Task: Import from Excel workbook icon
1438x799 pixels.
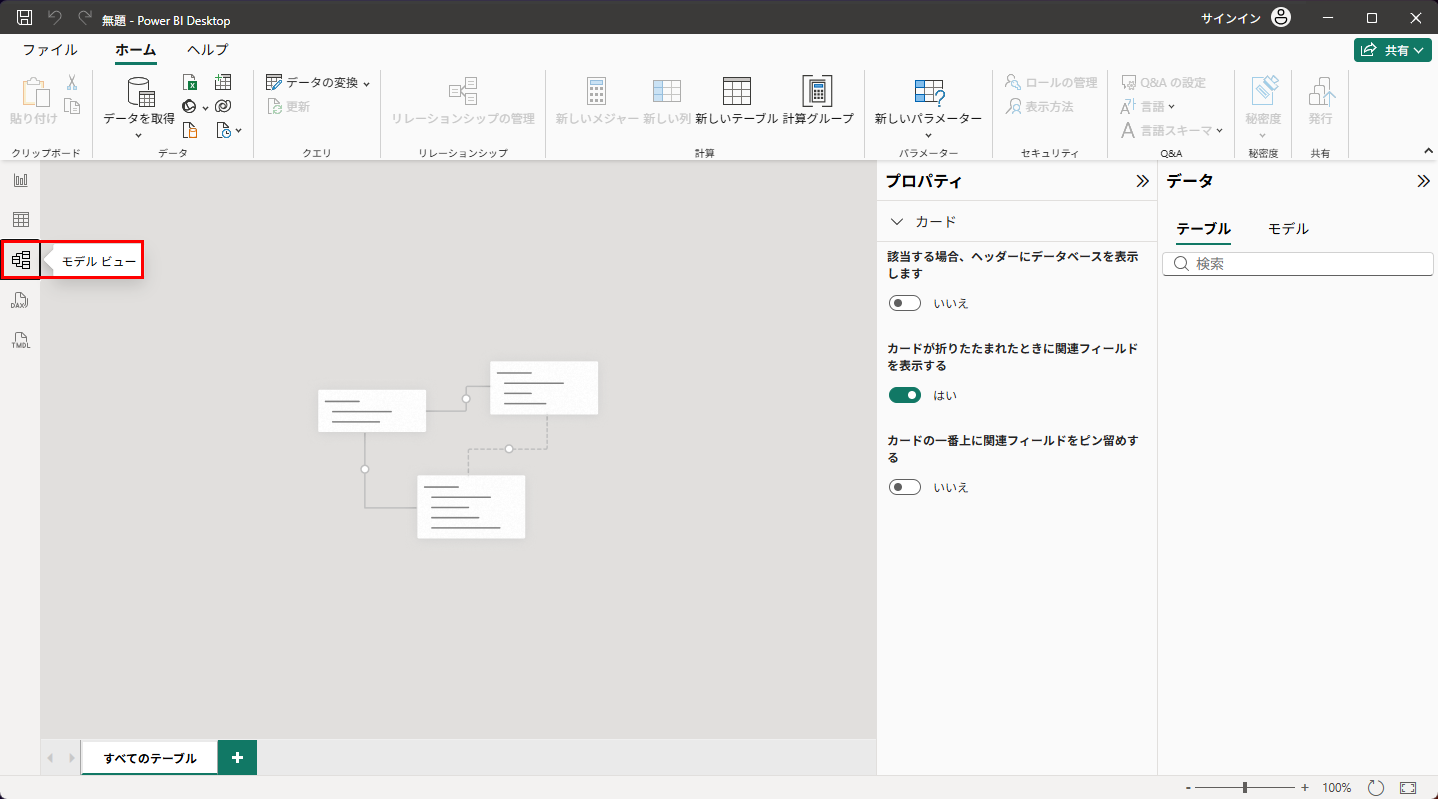Action: coord(190,82)
